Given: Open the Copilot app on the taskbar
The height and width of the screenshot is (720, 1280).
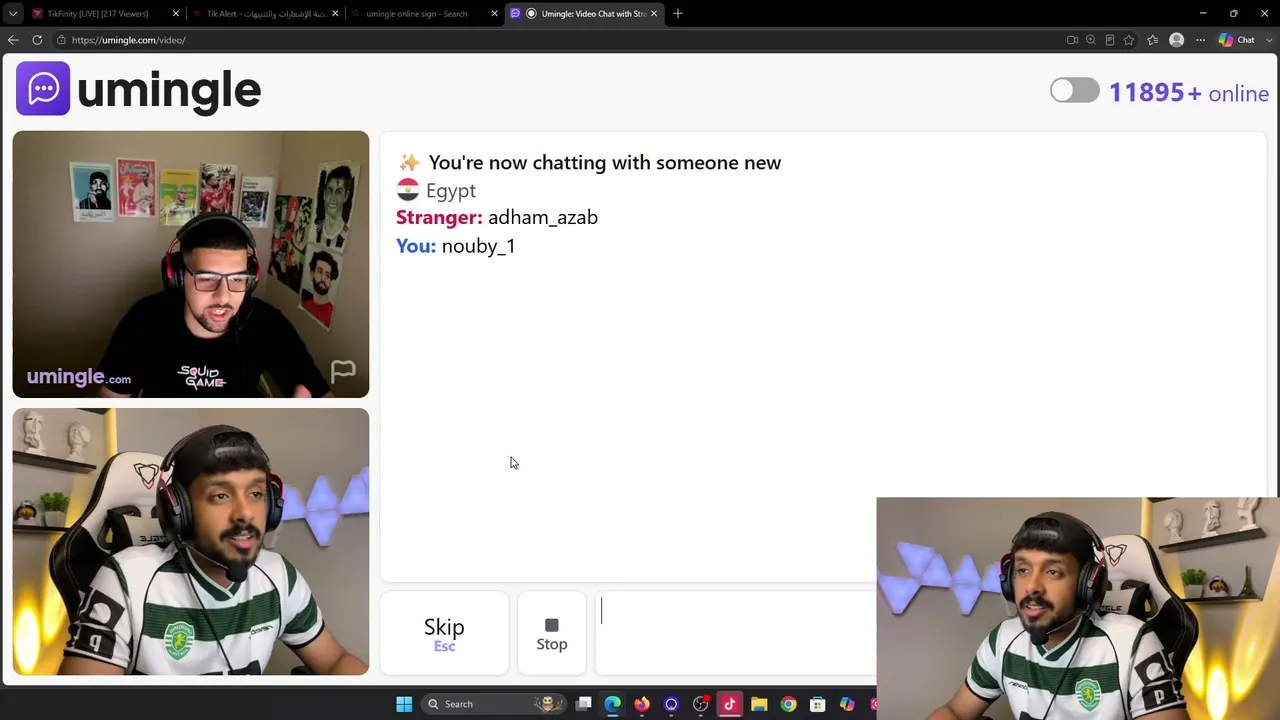Looking at the screenshot, I should 847,704.
